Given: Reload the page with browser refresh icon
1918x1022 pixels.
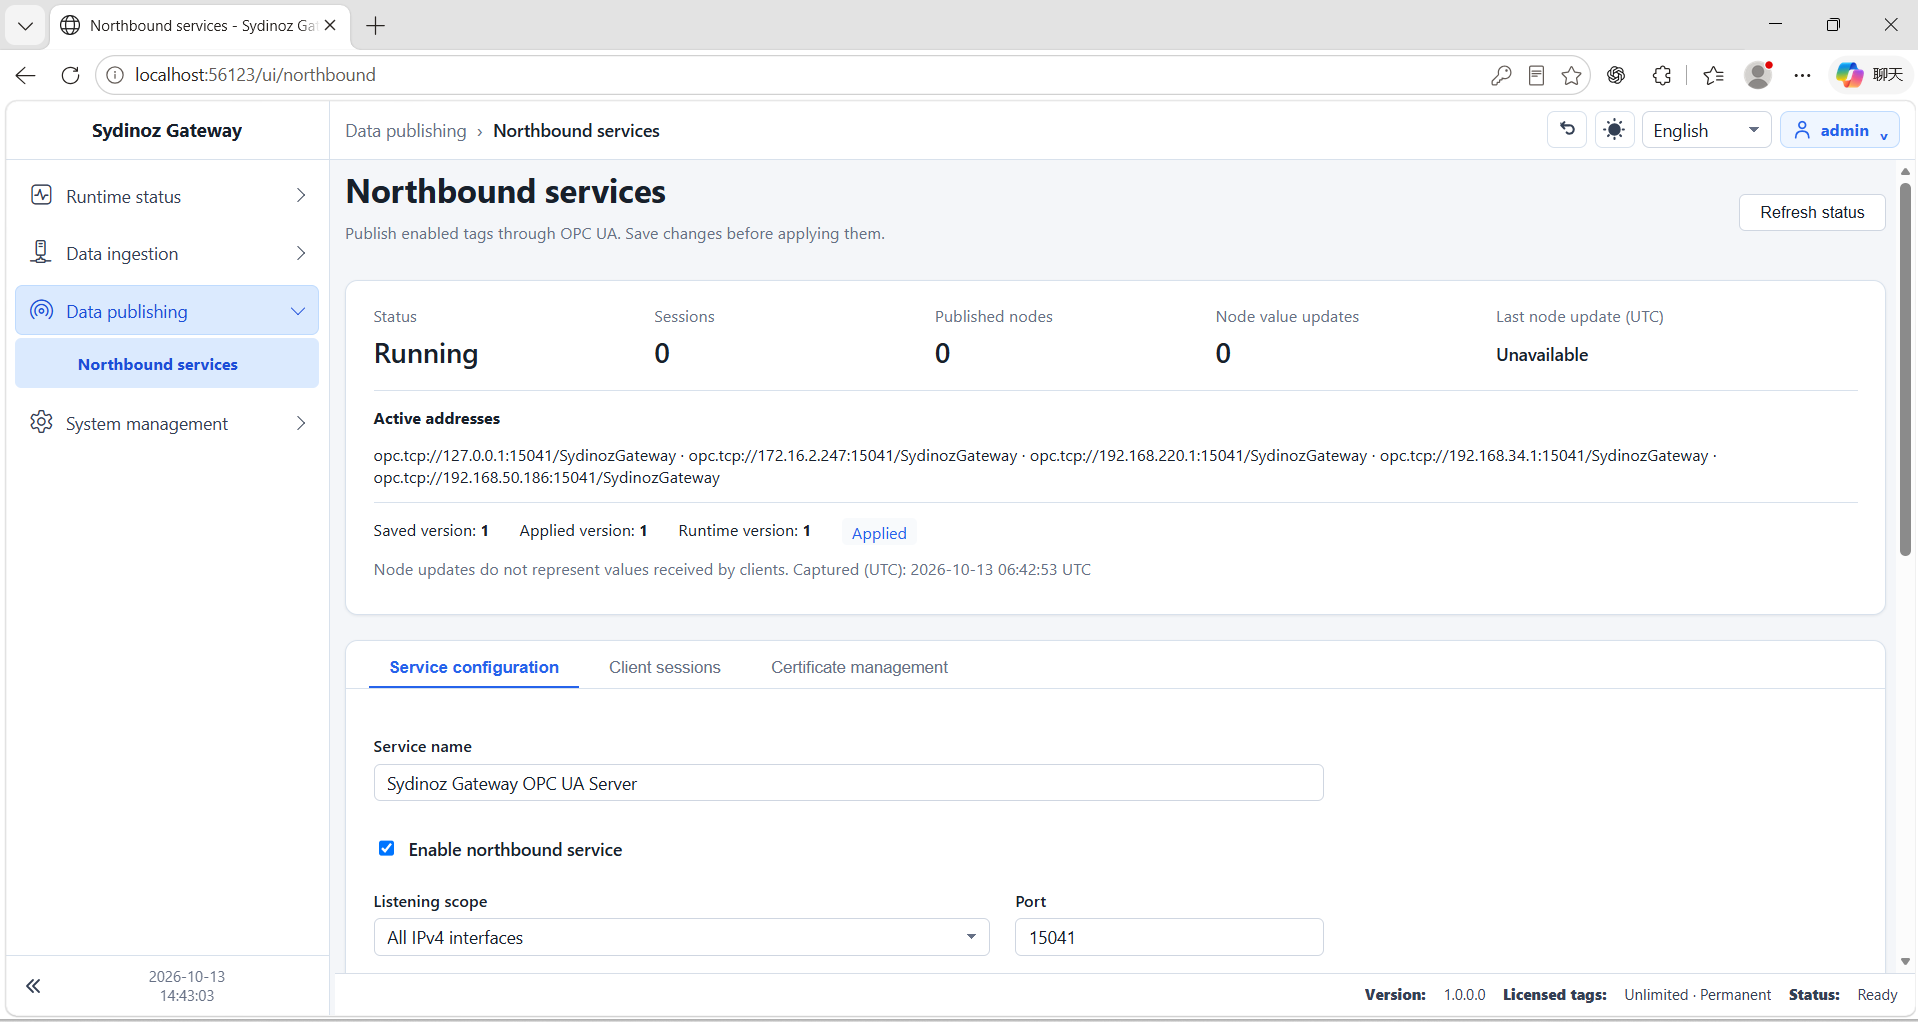Looking at the screenshot, I should 70,75.
